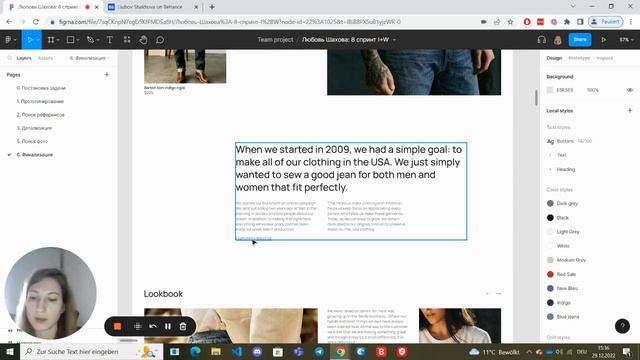Delete the recording trash icon
This screenshot has width=640, height=360.
coord(183,326)
